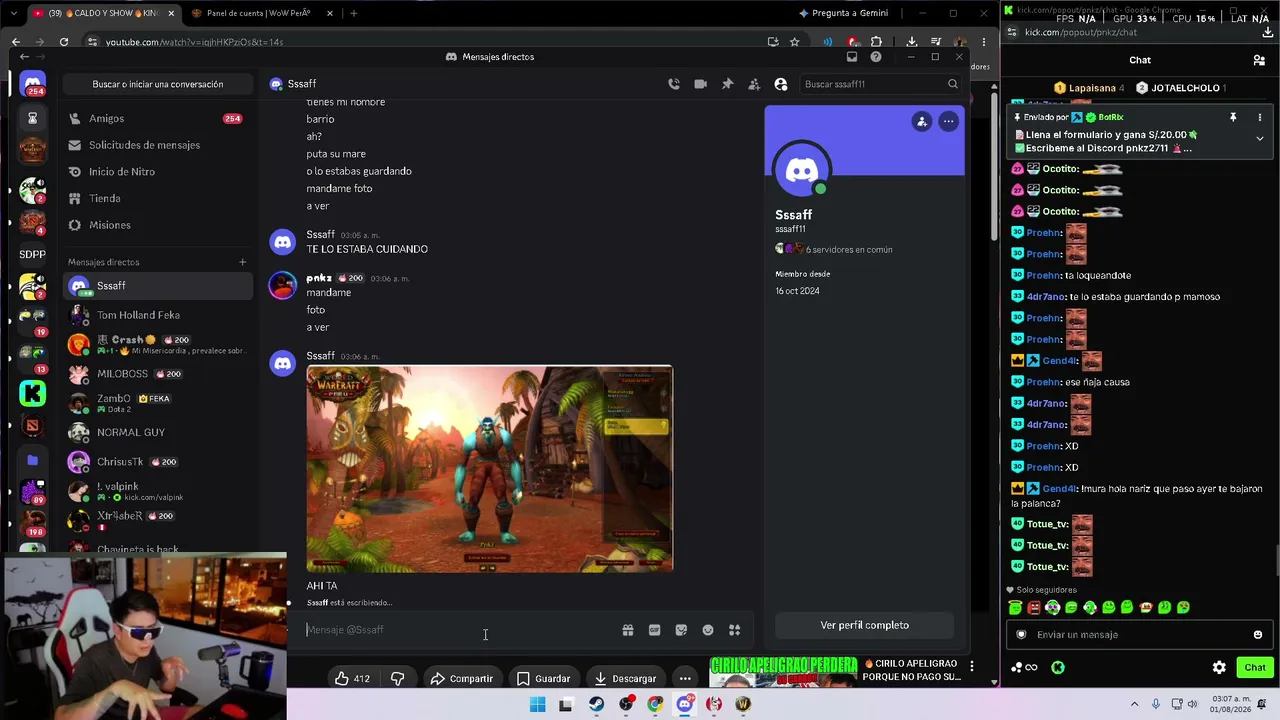Open Steam from the taskbar

pos(596,704)
